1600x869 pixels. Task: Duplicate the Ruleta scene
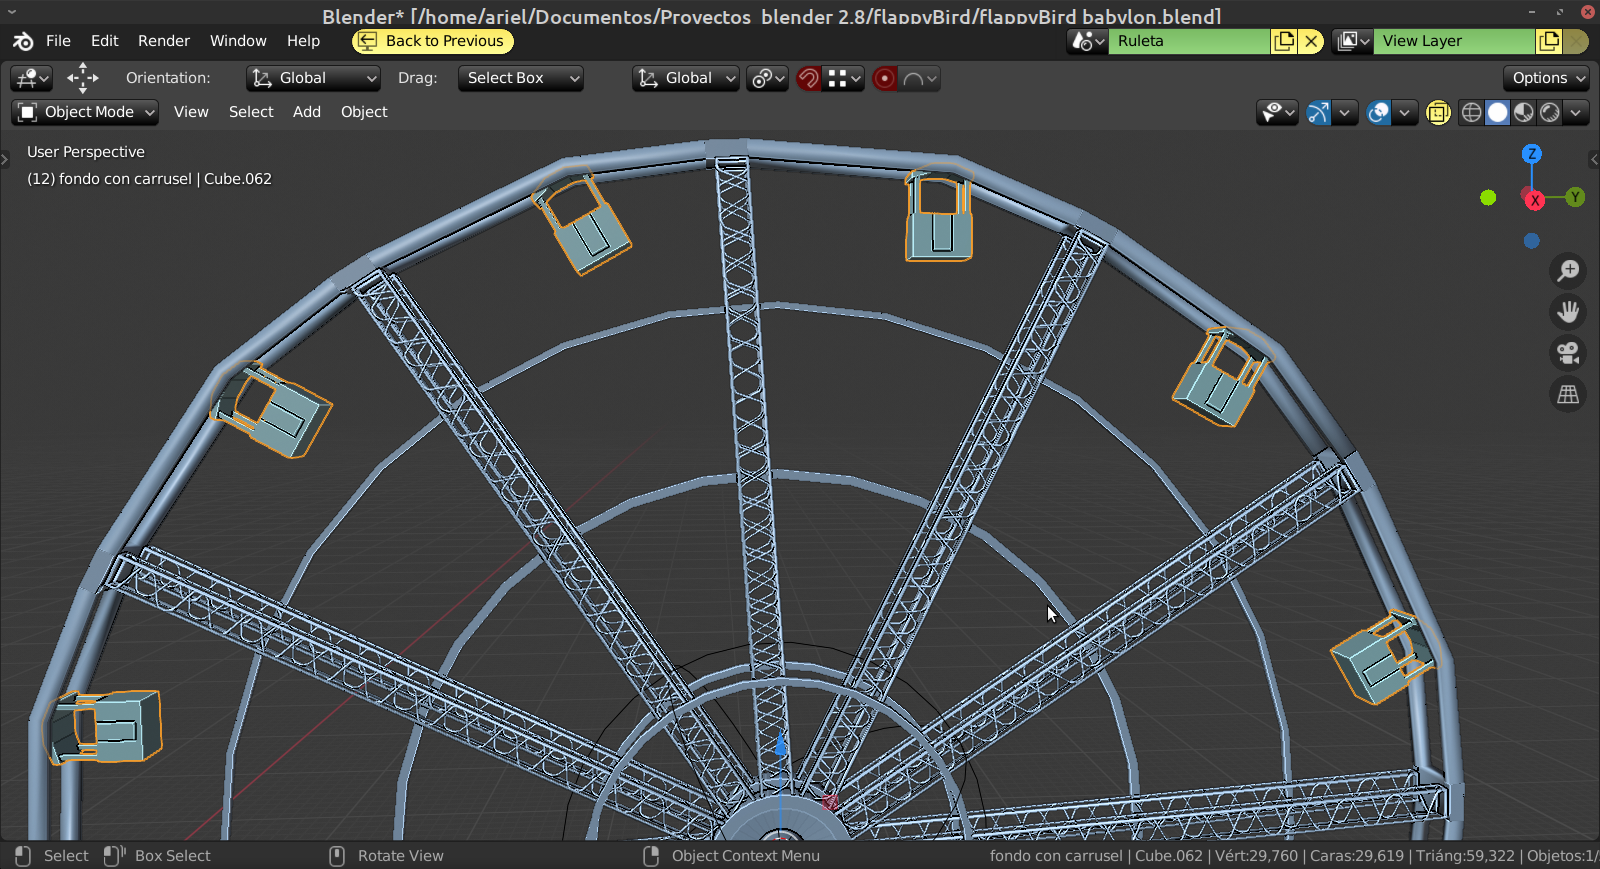(x=1284, y=41)
